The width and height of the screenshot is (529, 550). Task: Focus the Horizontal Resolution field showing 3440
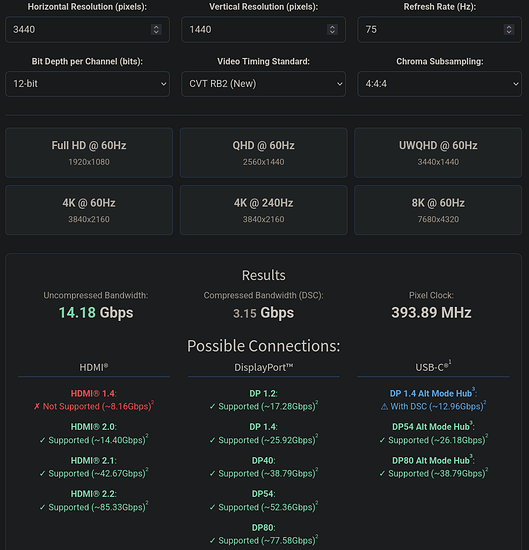81,29
